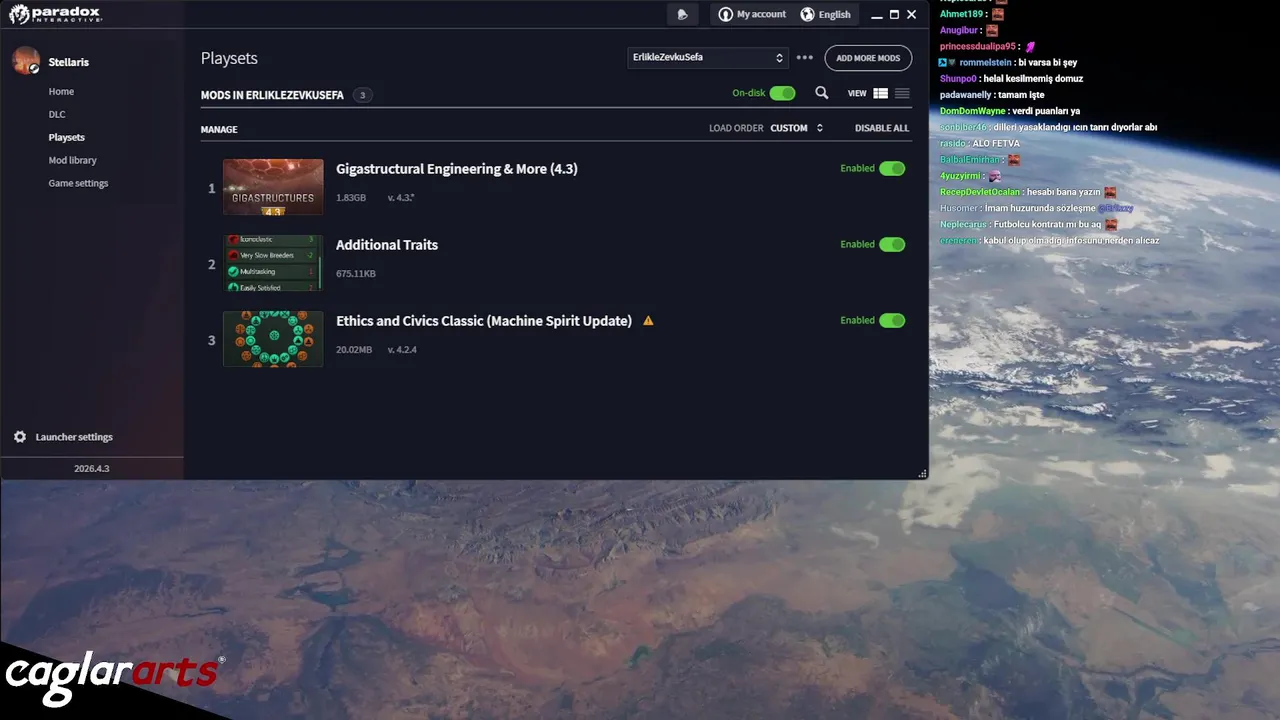Change language from English
The image size is (1280, 720).
[x=825, y=14]
